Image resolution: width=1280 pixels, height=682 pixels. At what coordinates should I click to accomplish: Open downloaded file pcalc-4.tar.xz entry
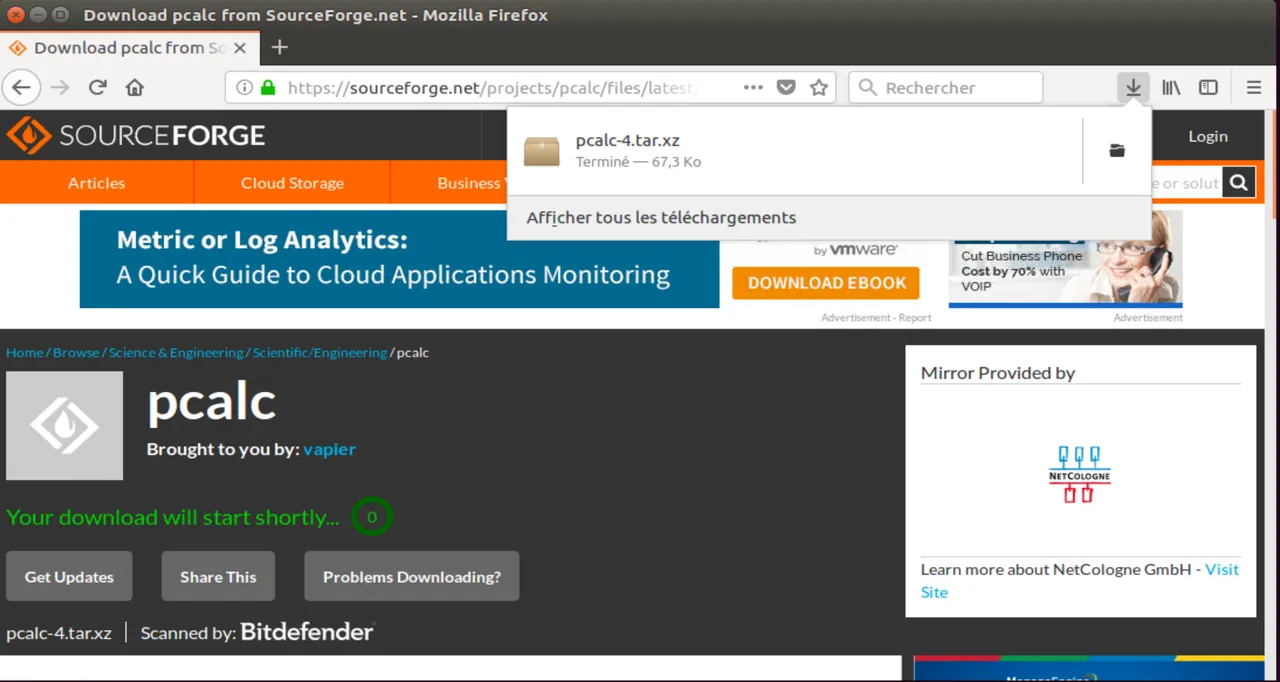795,151
